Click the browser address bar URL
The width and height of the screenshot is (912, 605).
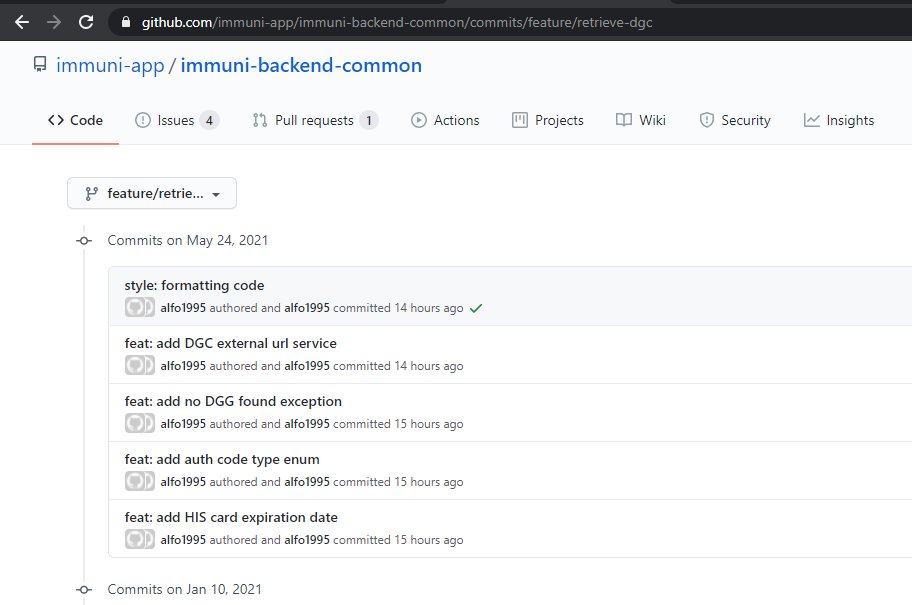tap(397, 22)
